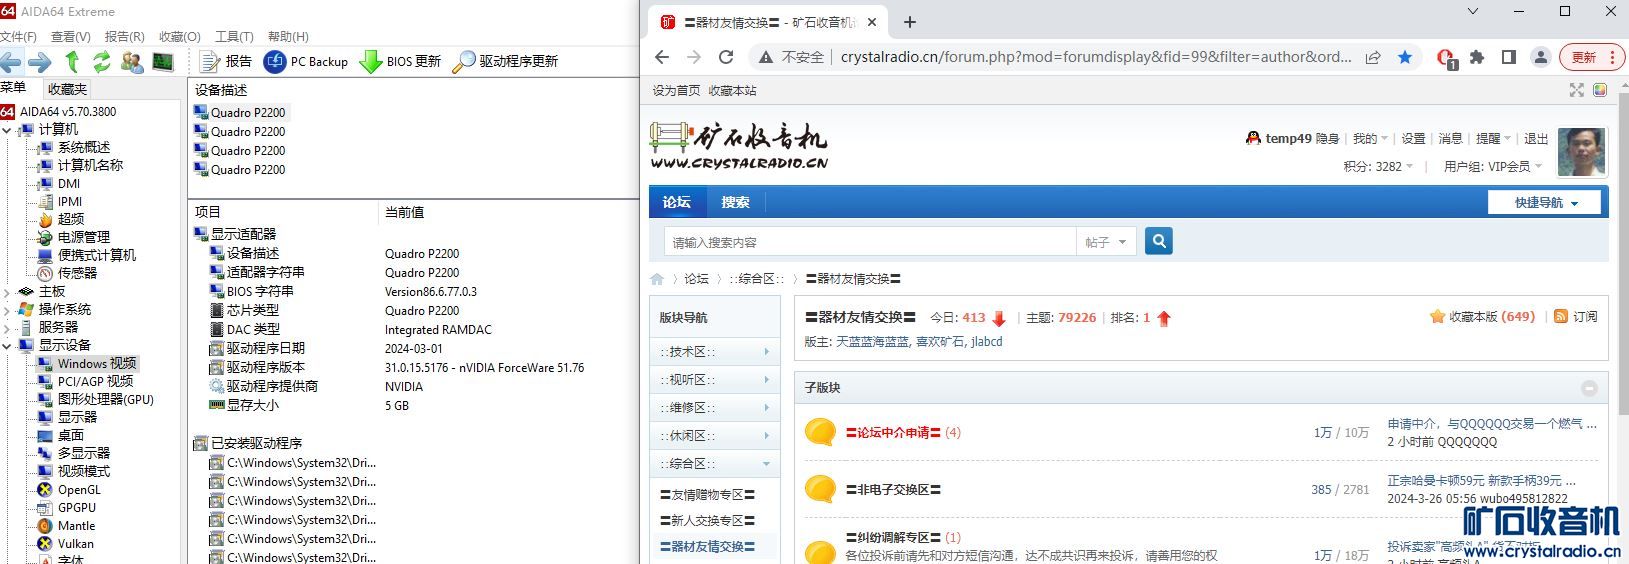Click the 退出 logout link
The width and height of the screenshot is (1629, 564).
point(1536,139)
